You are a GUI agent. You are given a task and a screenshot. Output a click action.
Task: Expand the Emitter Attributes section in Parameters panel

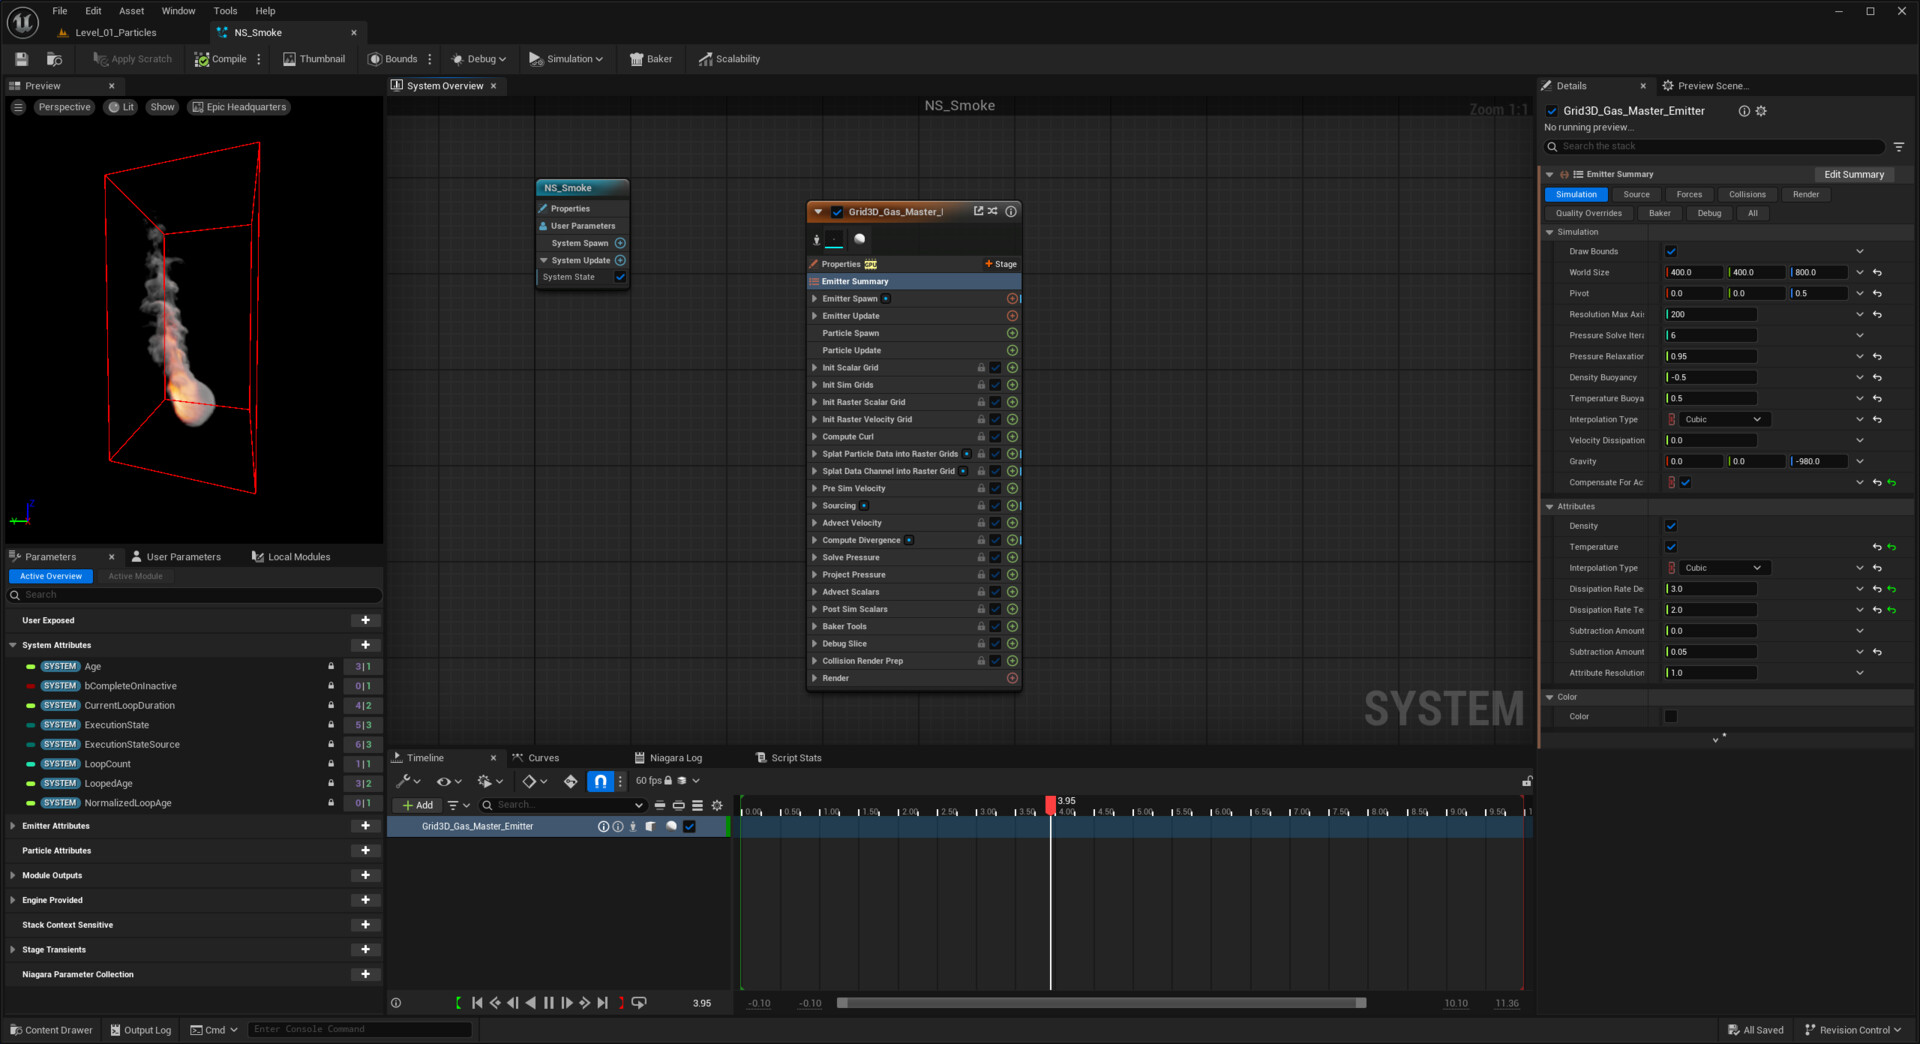coord(11,825)
